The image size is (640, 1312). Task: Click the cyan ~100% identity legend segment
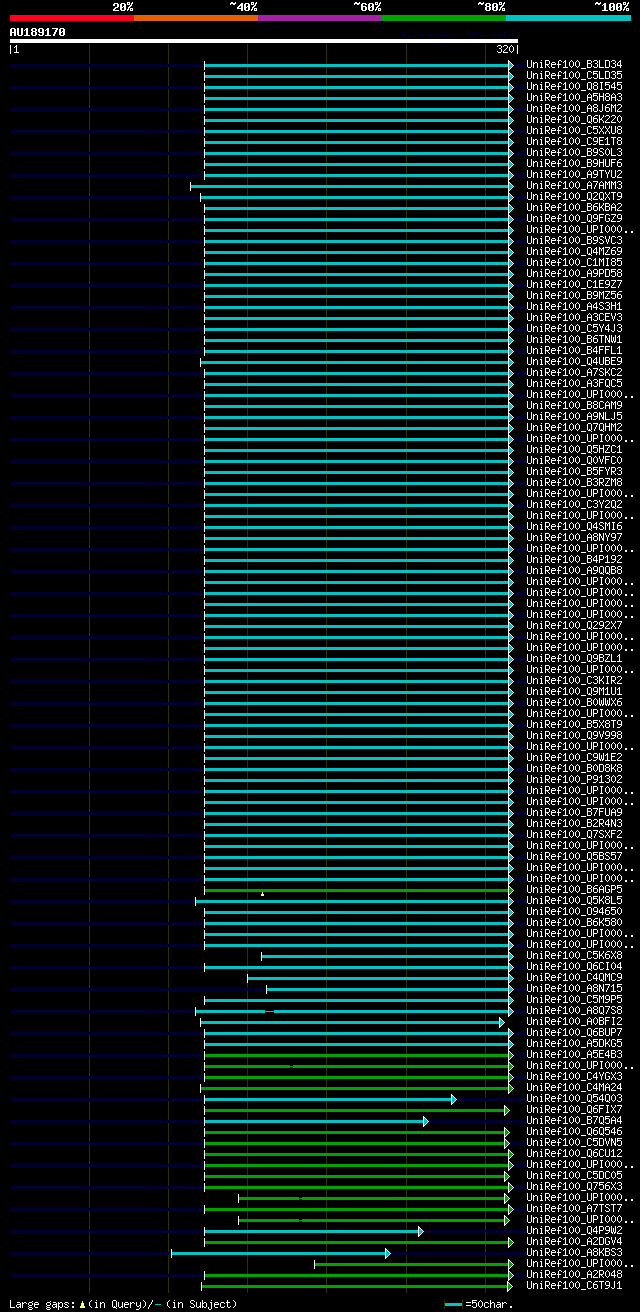(567, 18)
